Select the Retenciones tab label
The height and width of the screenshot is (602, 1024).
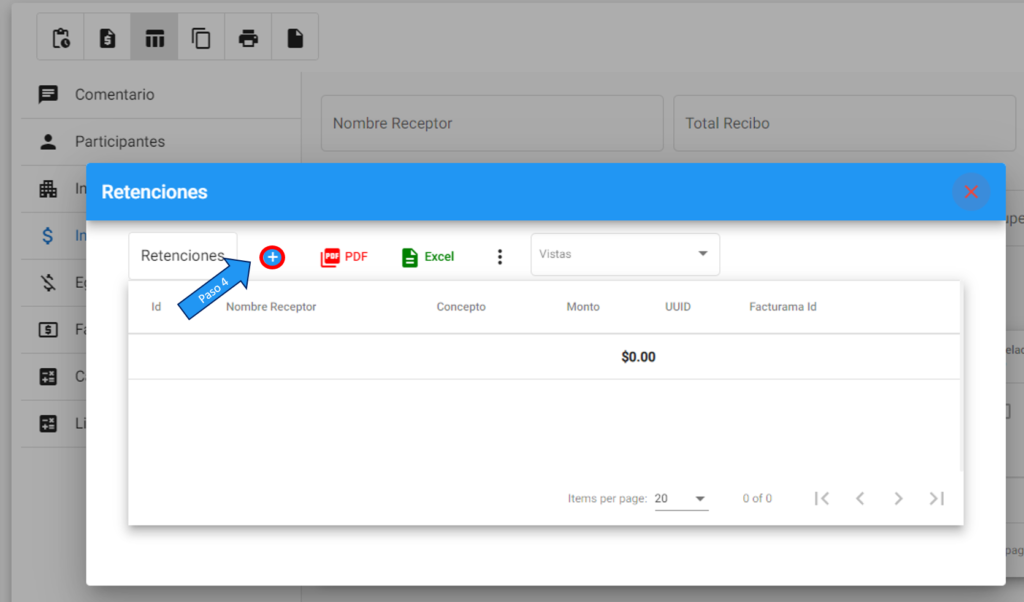coord(182,255)
